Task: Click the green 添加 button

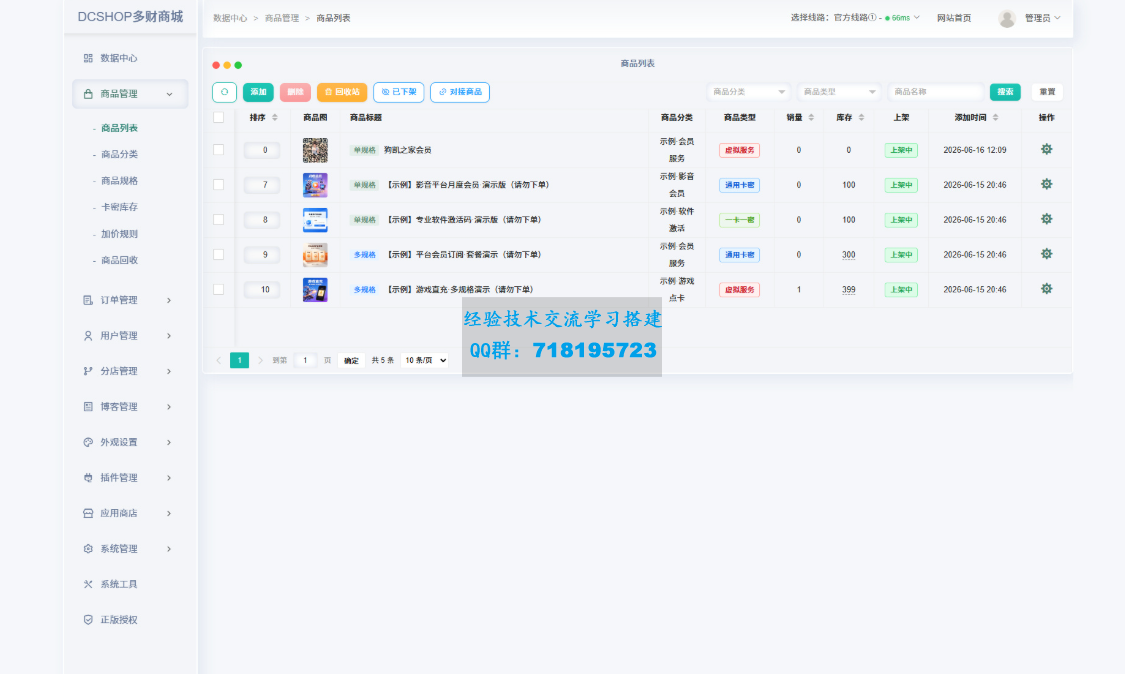Action: (x=258, y=92)
